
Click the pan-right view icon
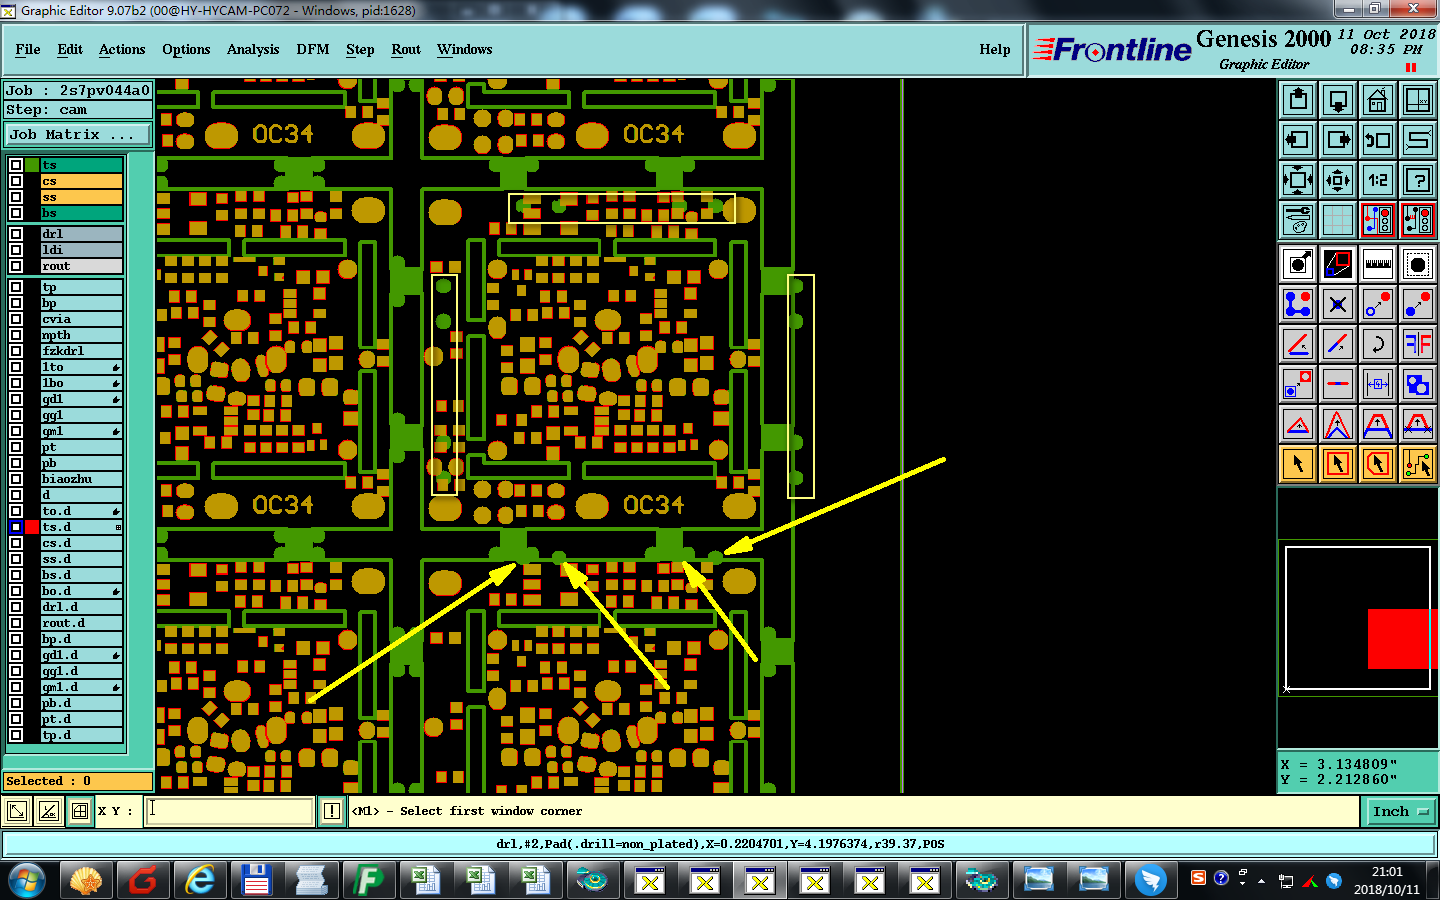pos(1338,140)
